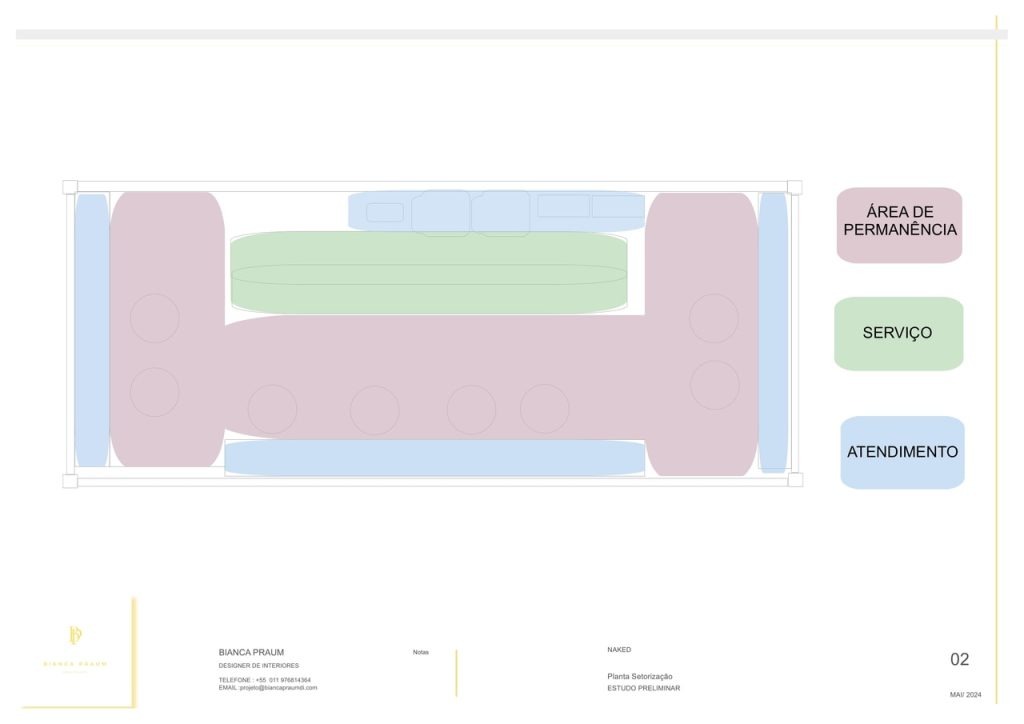Click the far-right blue vertical strip
Image resolution: width=1024 pixels, height=724 pixels.
pyautogui.click(x=773, y=330)
